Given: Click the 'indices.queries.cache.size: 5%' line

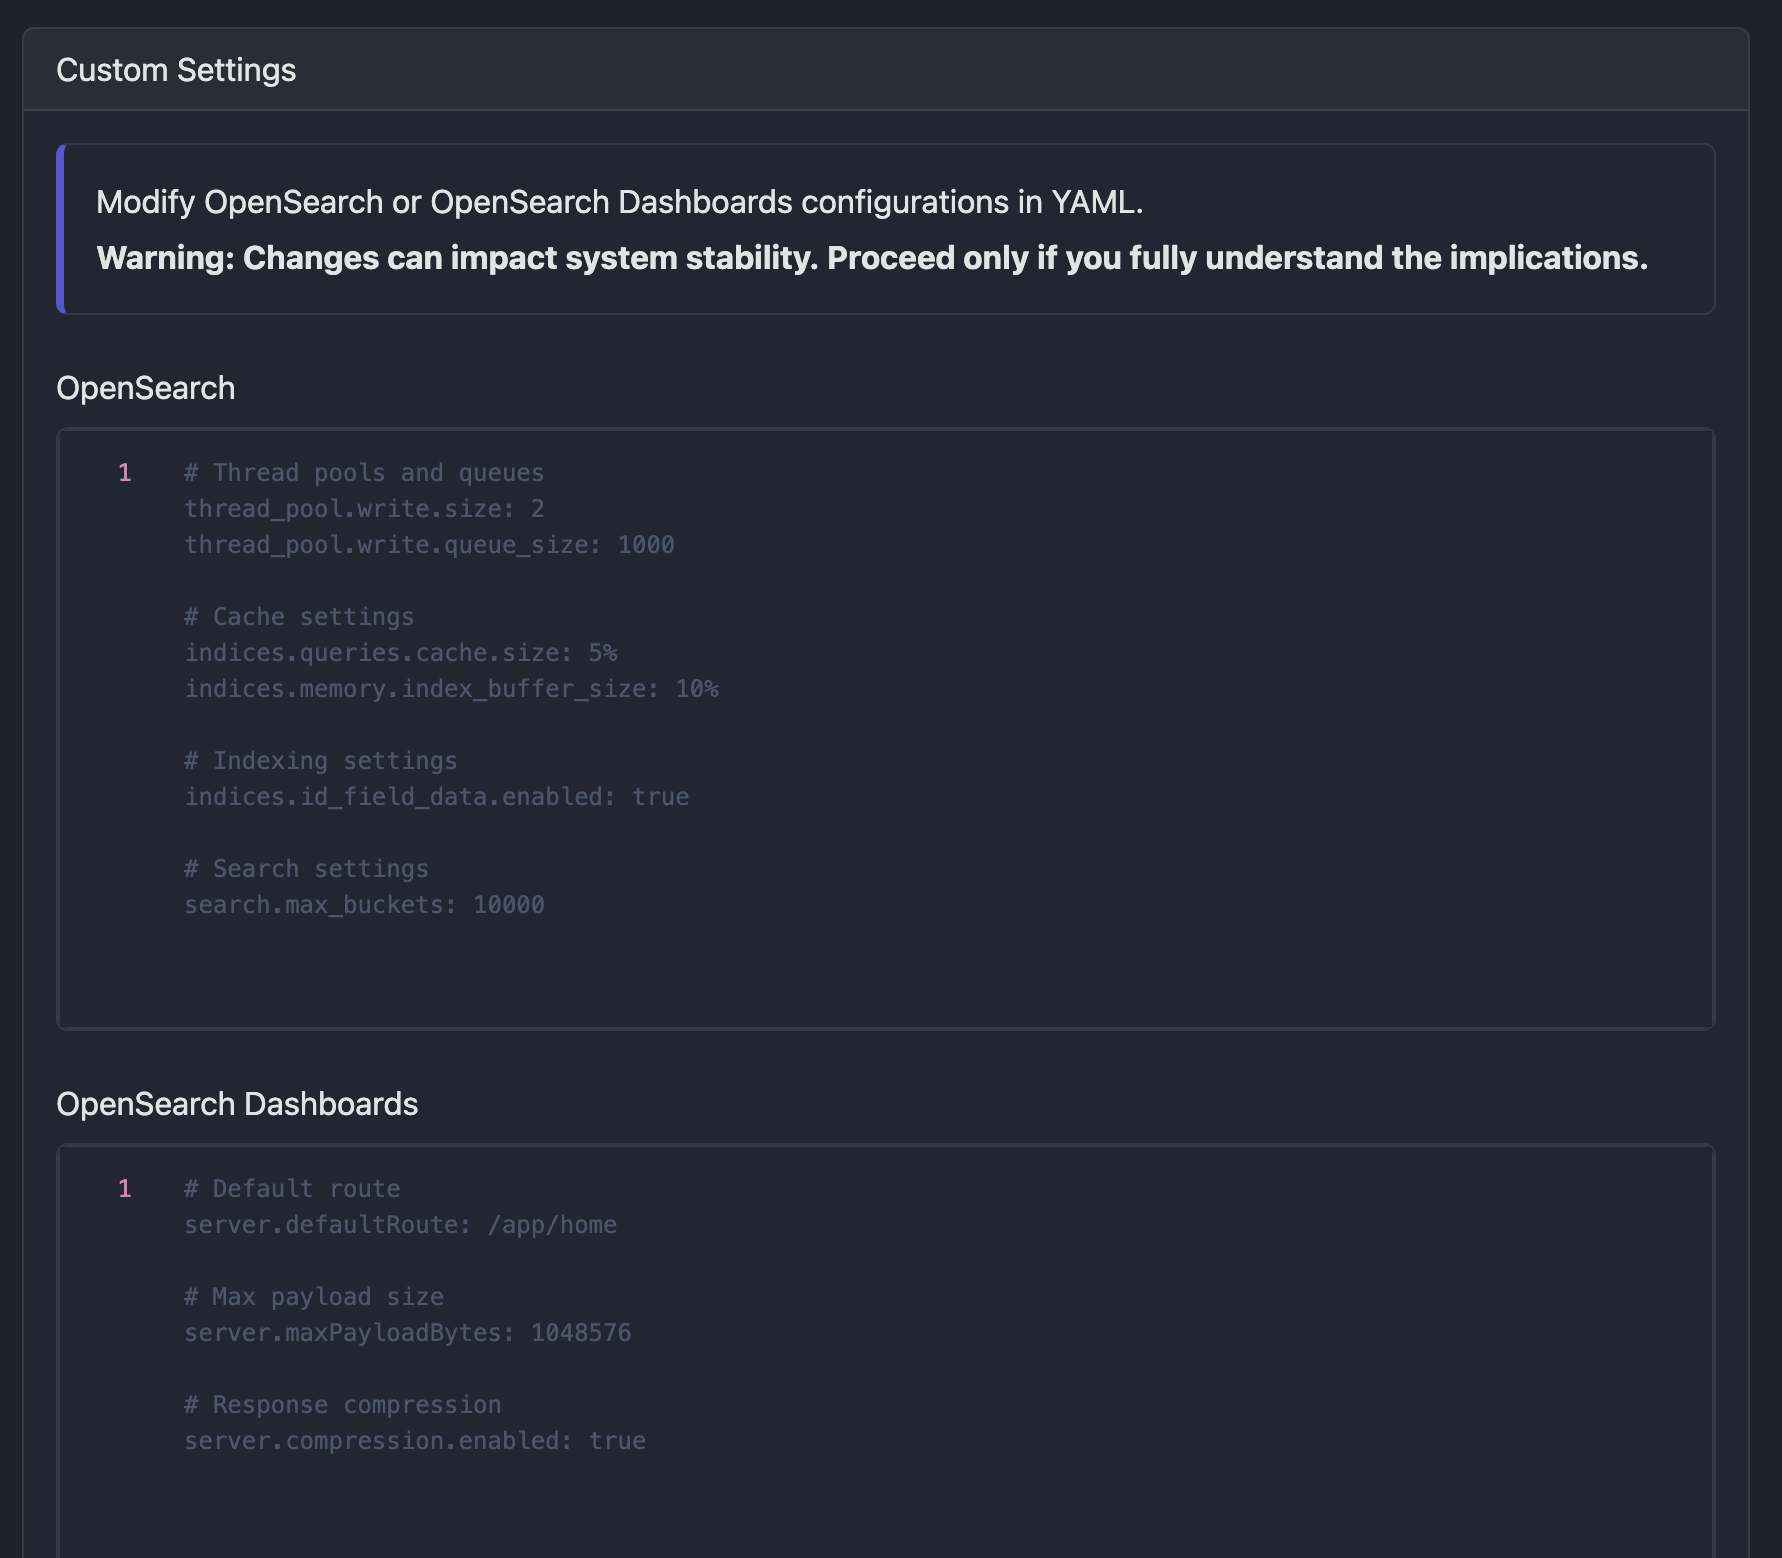Looking at the screenshot, I should (401, 653).
